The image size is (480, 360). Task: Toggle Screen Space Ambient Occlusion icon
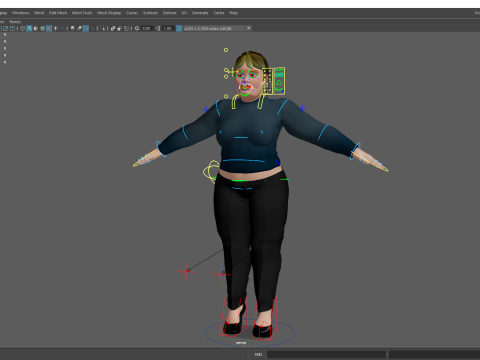pos(72,28)
